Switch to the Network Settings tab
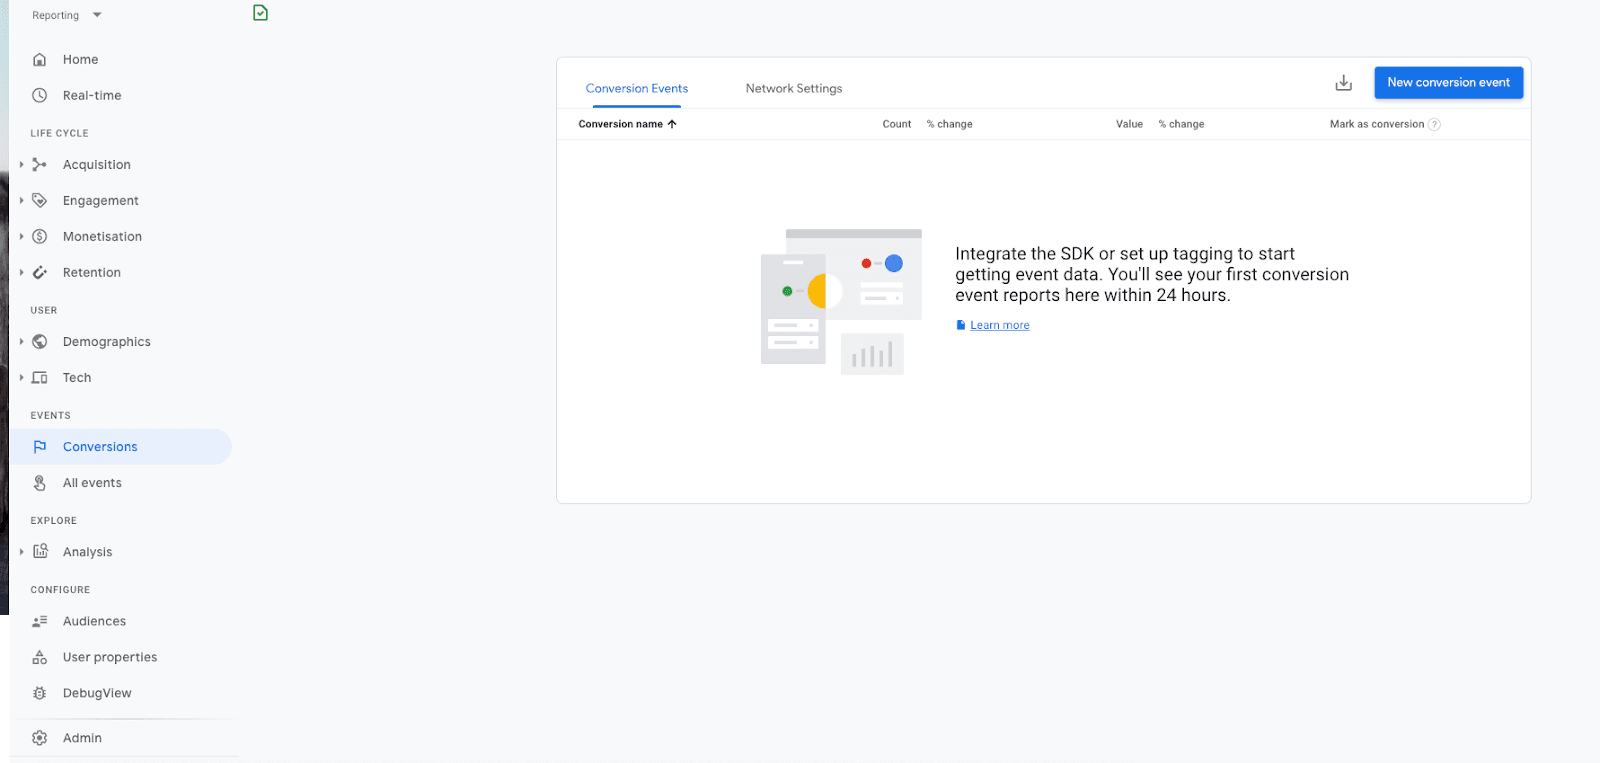Screen dimensions: 1600x763 793,89
